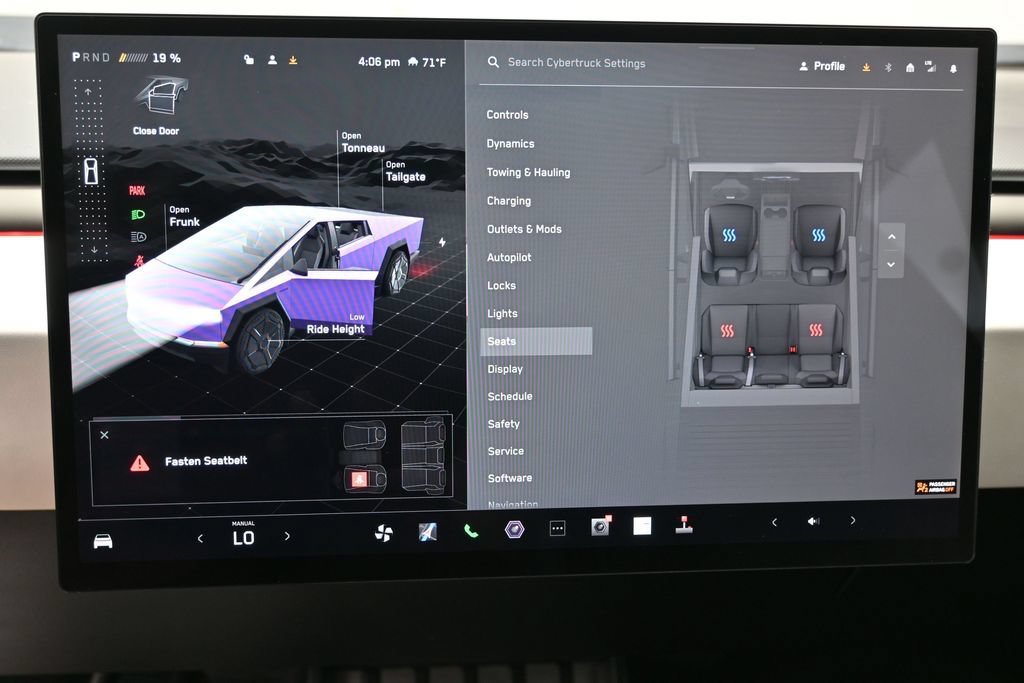Tap the Close Door icon
The image size is (1024, 683).
[161, 96]
